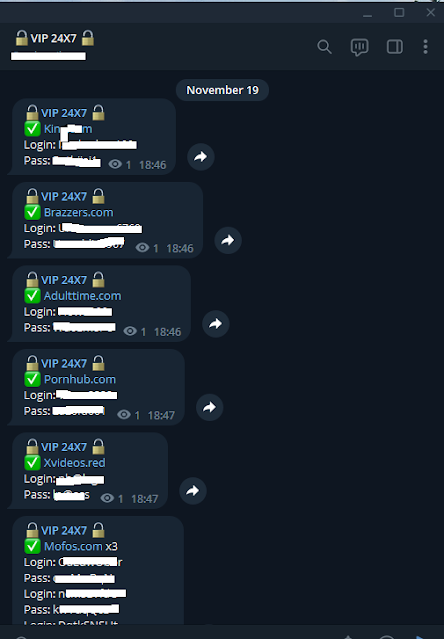Maximize the Telegram window
Image resolution: width=444 pixels, height=639 pixels.
[x=399, y=13]
